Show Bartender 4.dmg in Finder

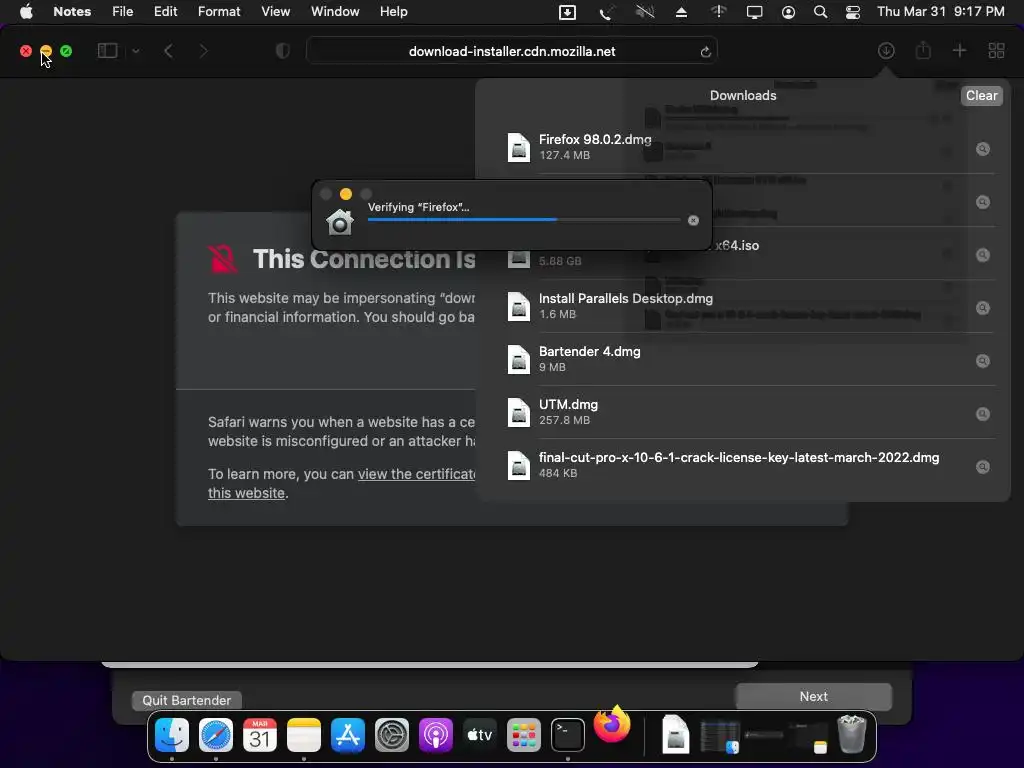tap(983, 360)
